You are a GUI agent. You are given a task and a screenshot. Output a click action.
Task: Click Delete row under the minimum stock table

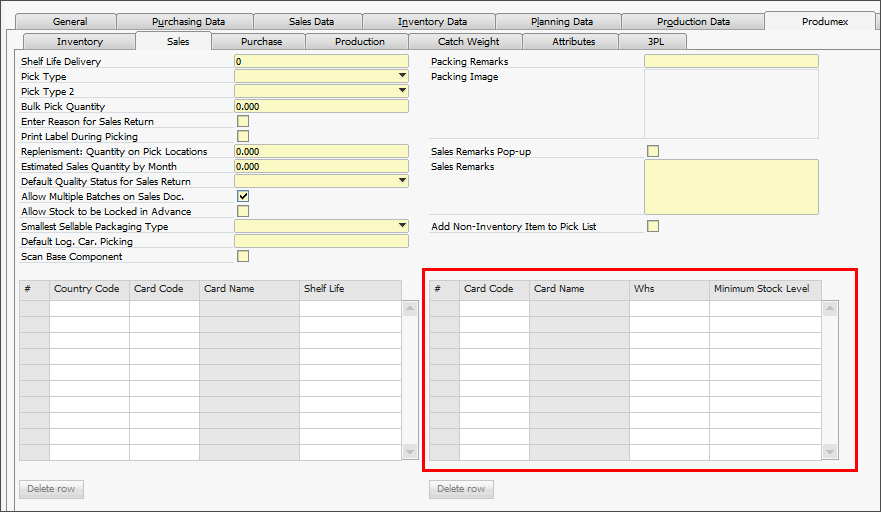[x=461, y=489]
